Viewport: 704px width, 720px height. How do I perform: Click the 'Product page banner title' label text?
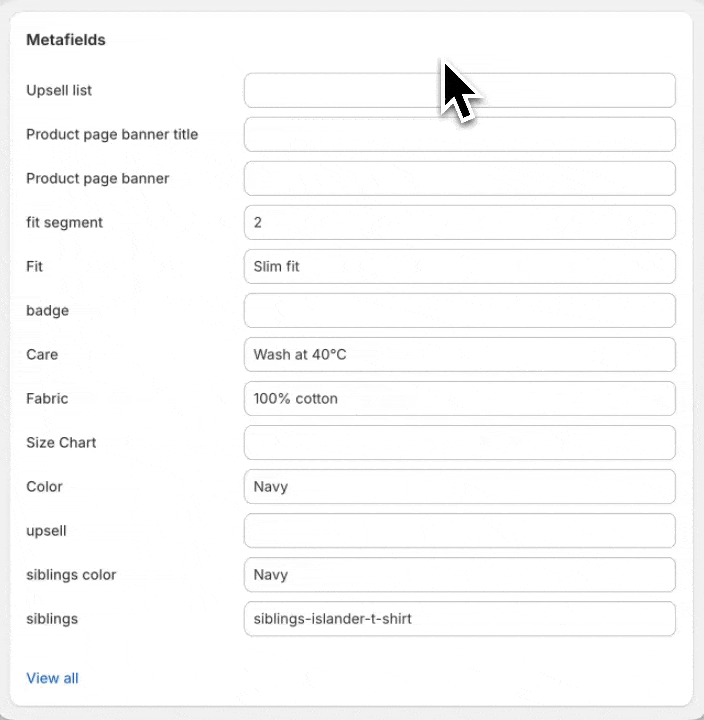[x=112, y=134]
